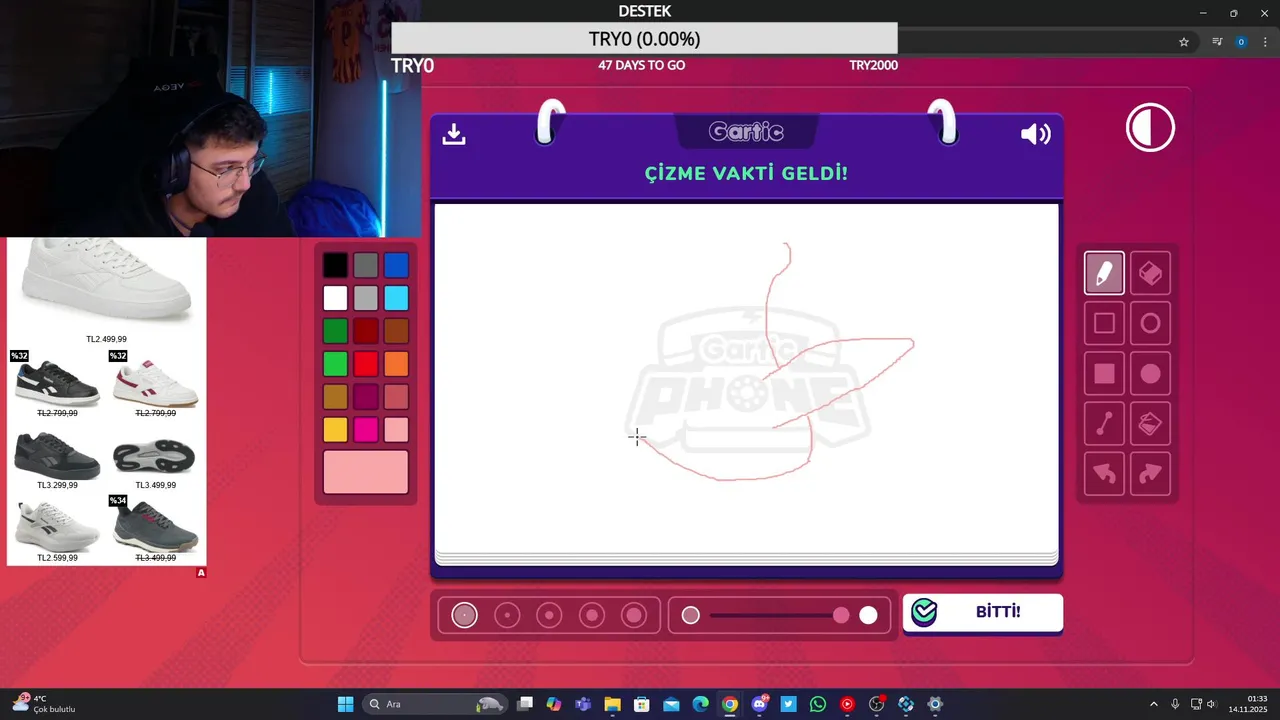
Task: Open File Explorer from the taskbar
Action: (x=612, y=704)
